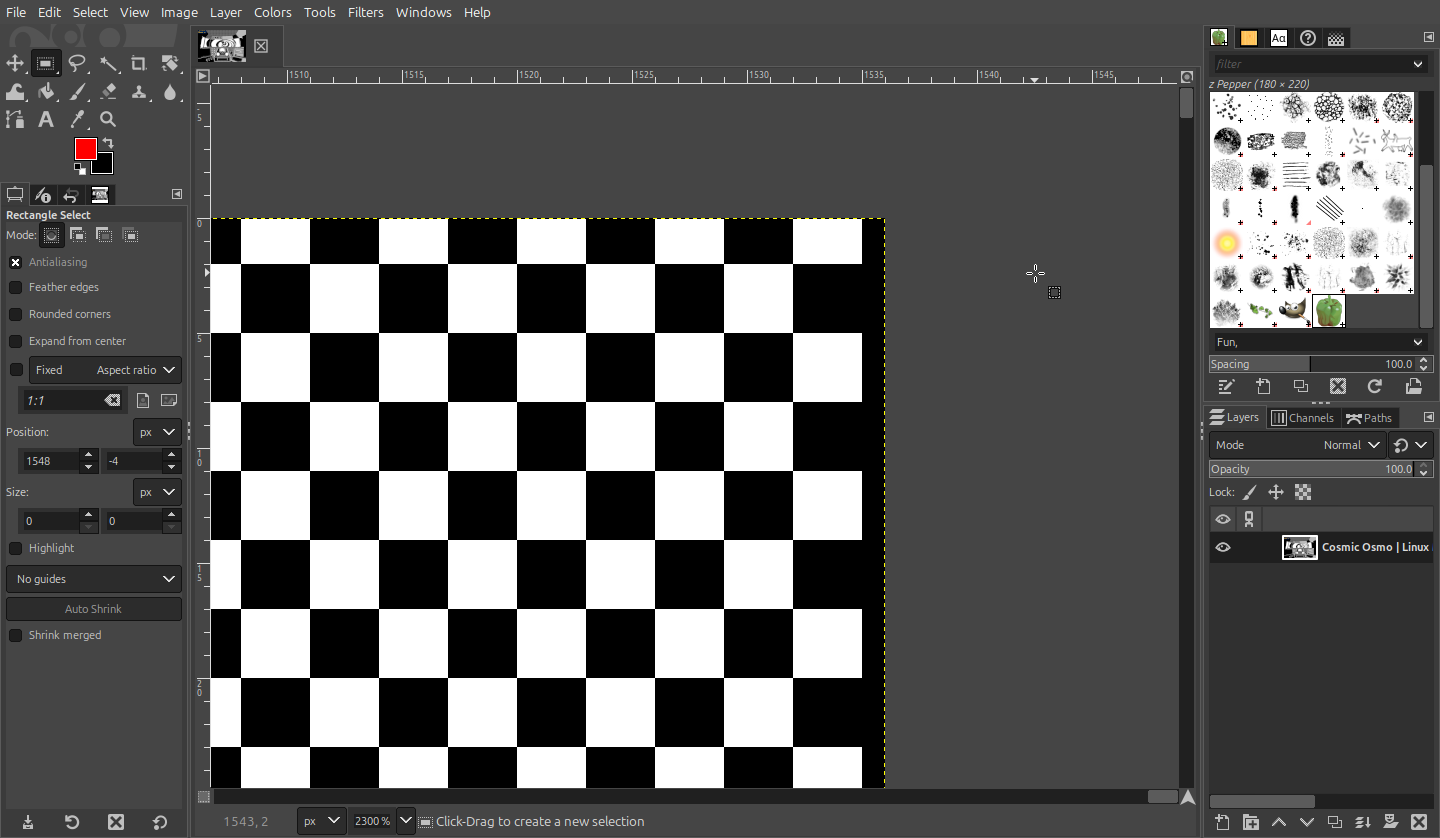
Task: Disable the Antialiasing checkbox
Action: (x=16, y=262)
